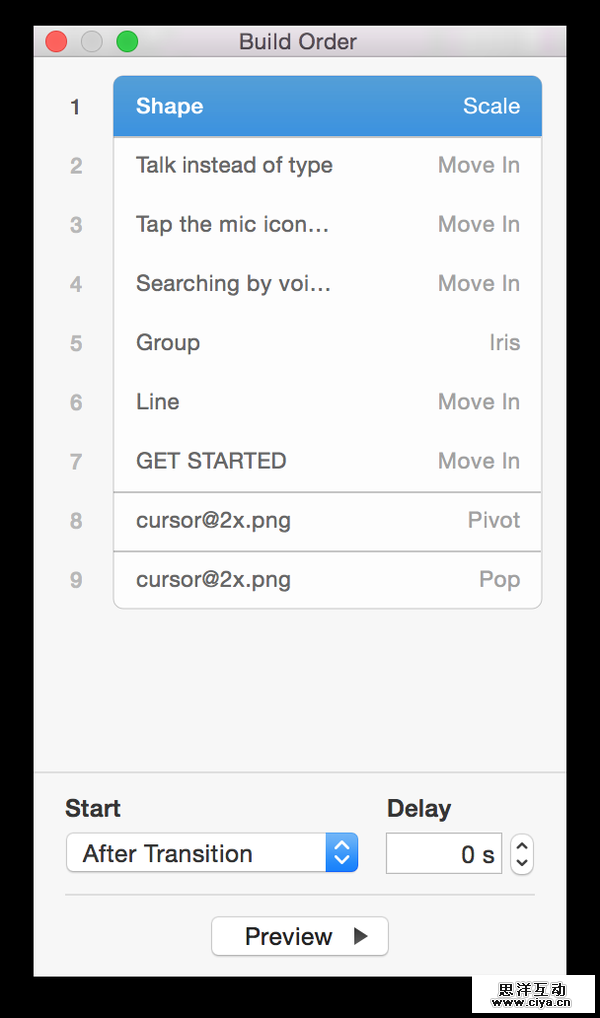600x1018 pixels.
Task: Increase Delay with stepper up arrow
Action: pyautogui.click(x=522, y=846)
